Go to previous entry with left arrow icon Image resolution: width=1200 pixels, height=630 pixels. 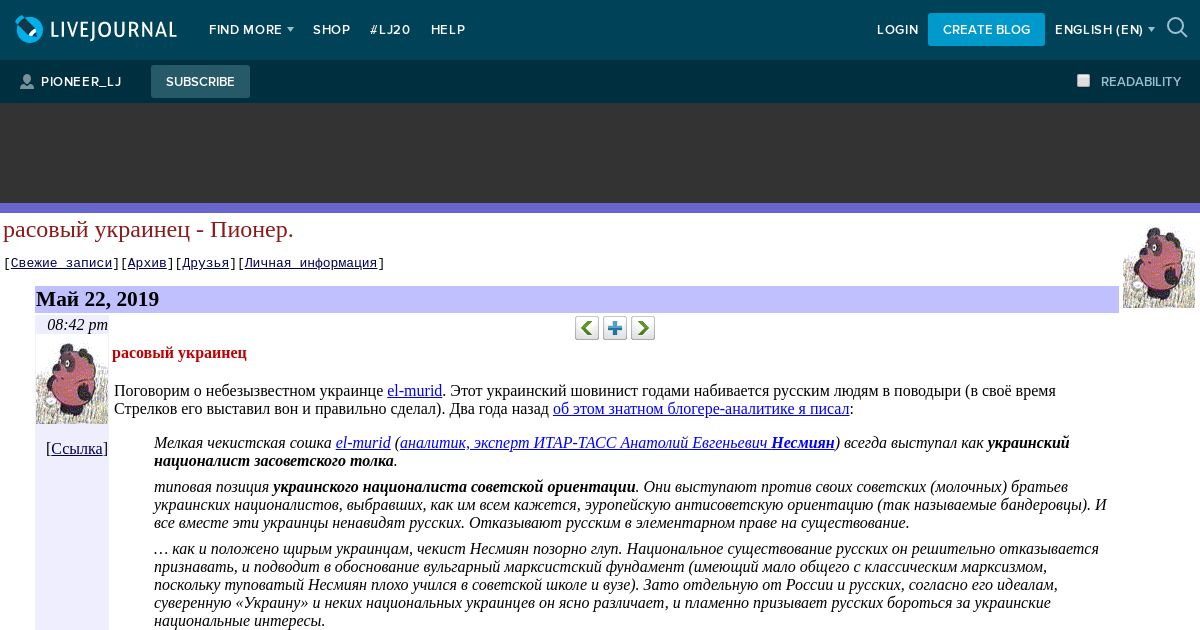click(587, 328)
